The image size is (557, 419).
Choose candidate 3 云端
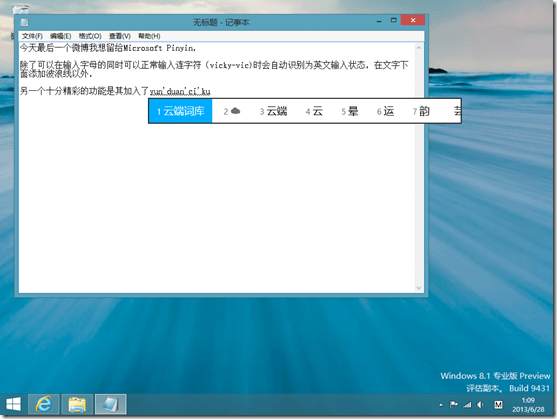(x=273, y=111)
